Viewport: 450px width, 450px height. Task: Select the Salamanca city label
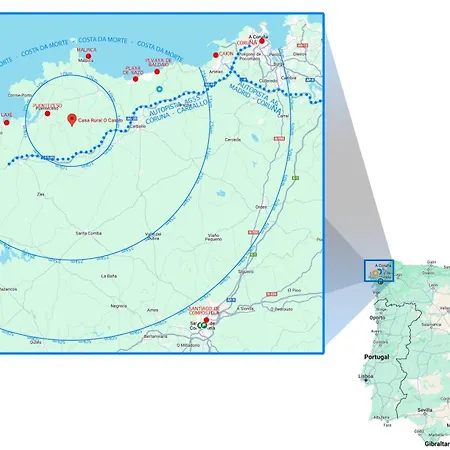431,324
